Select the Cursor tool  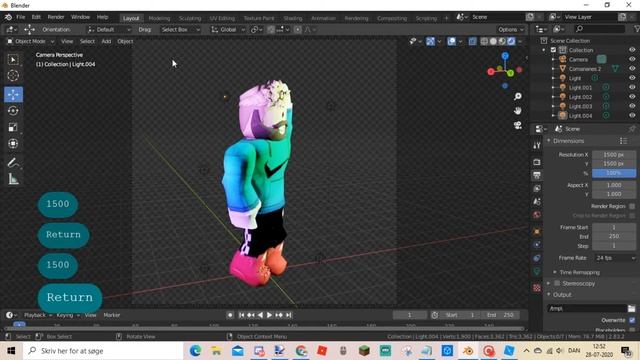pyautogui.click(x=13, y=76)
